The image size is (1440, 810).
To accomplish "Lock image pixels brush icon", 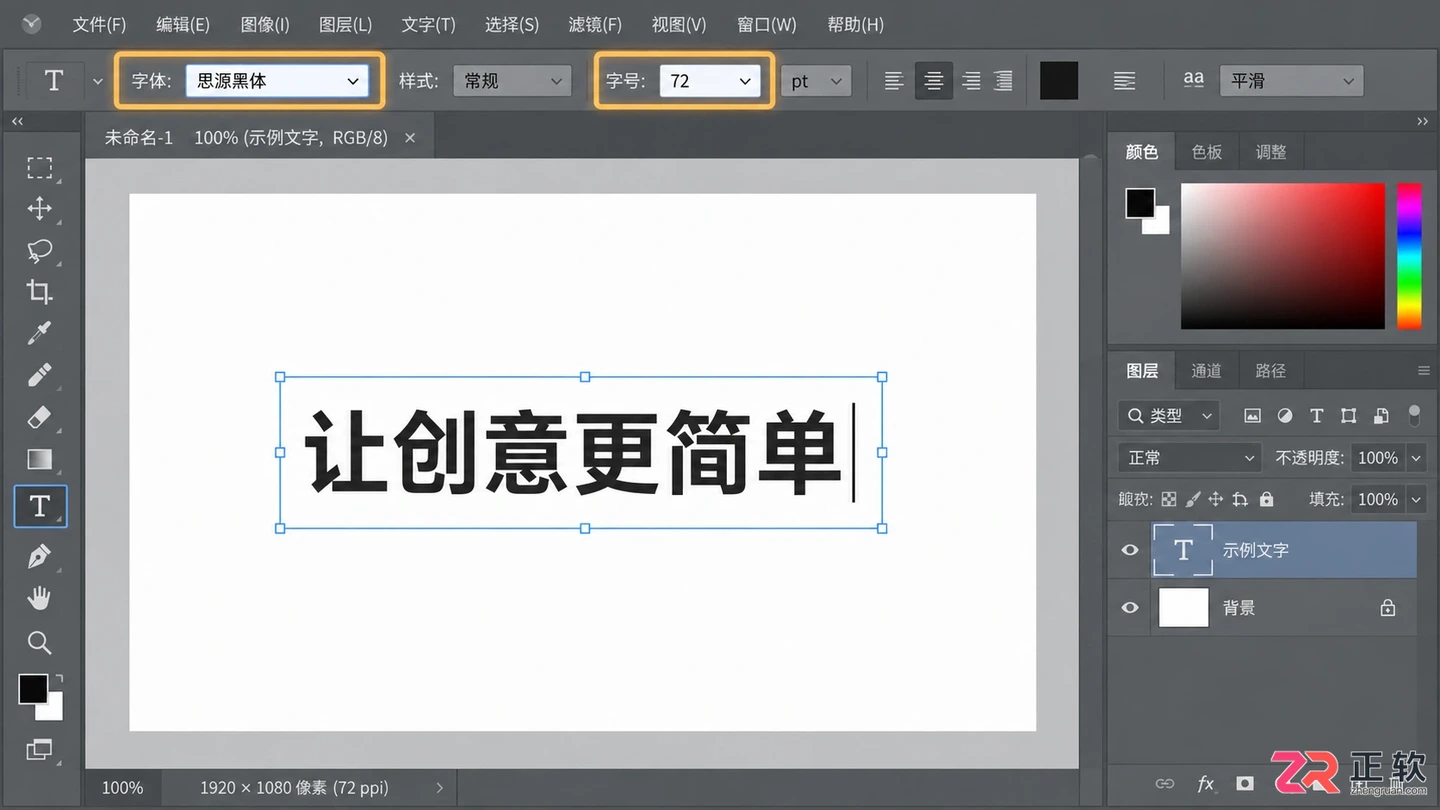I will pos(1192,499).
